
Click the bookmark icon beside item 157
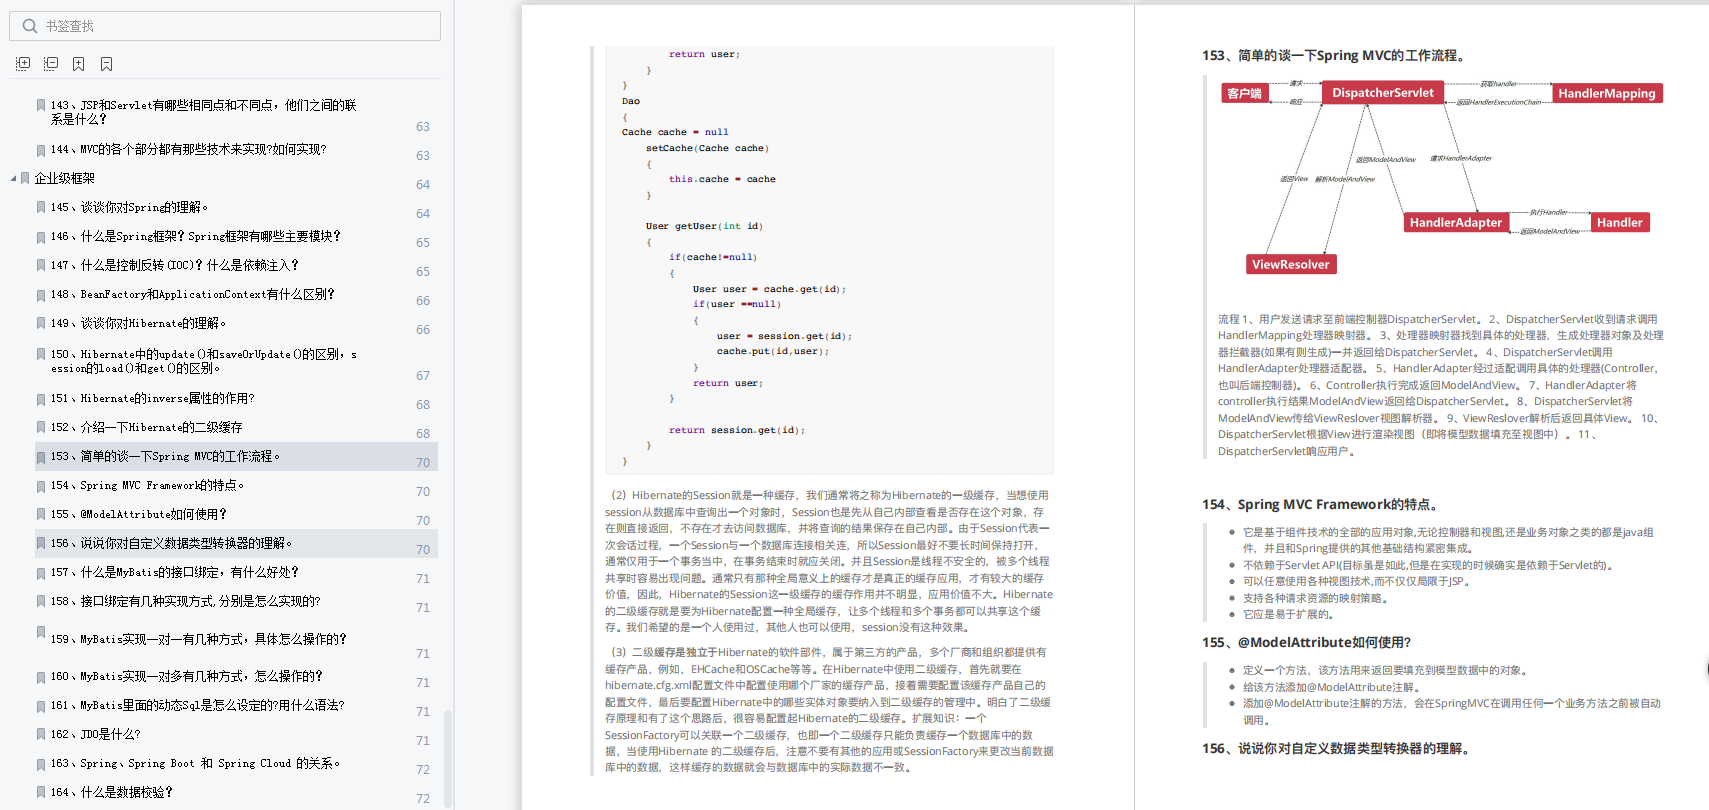click(41, 572)
